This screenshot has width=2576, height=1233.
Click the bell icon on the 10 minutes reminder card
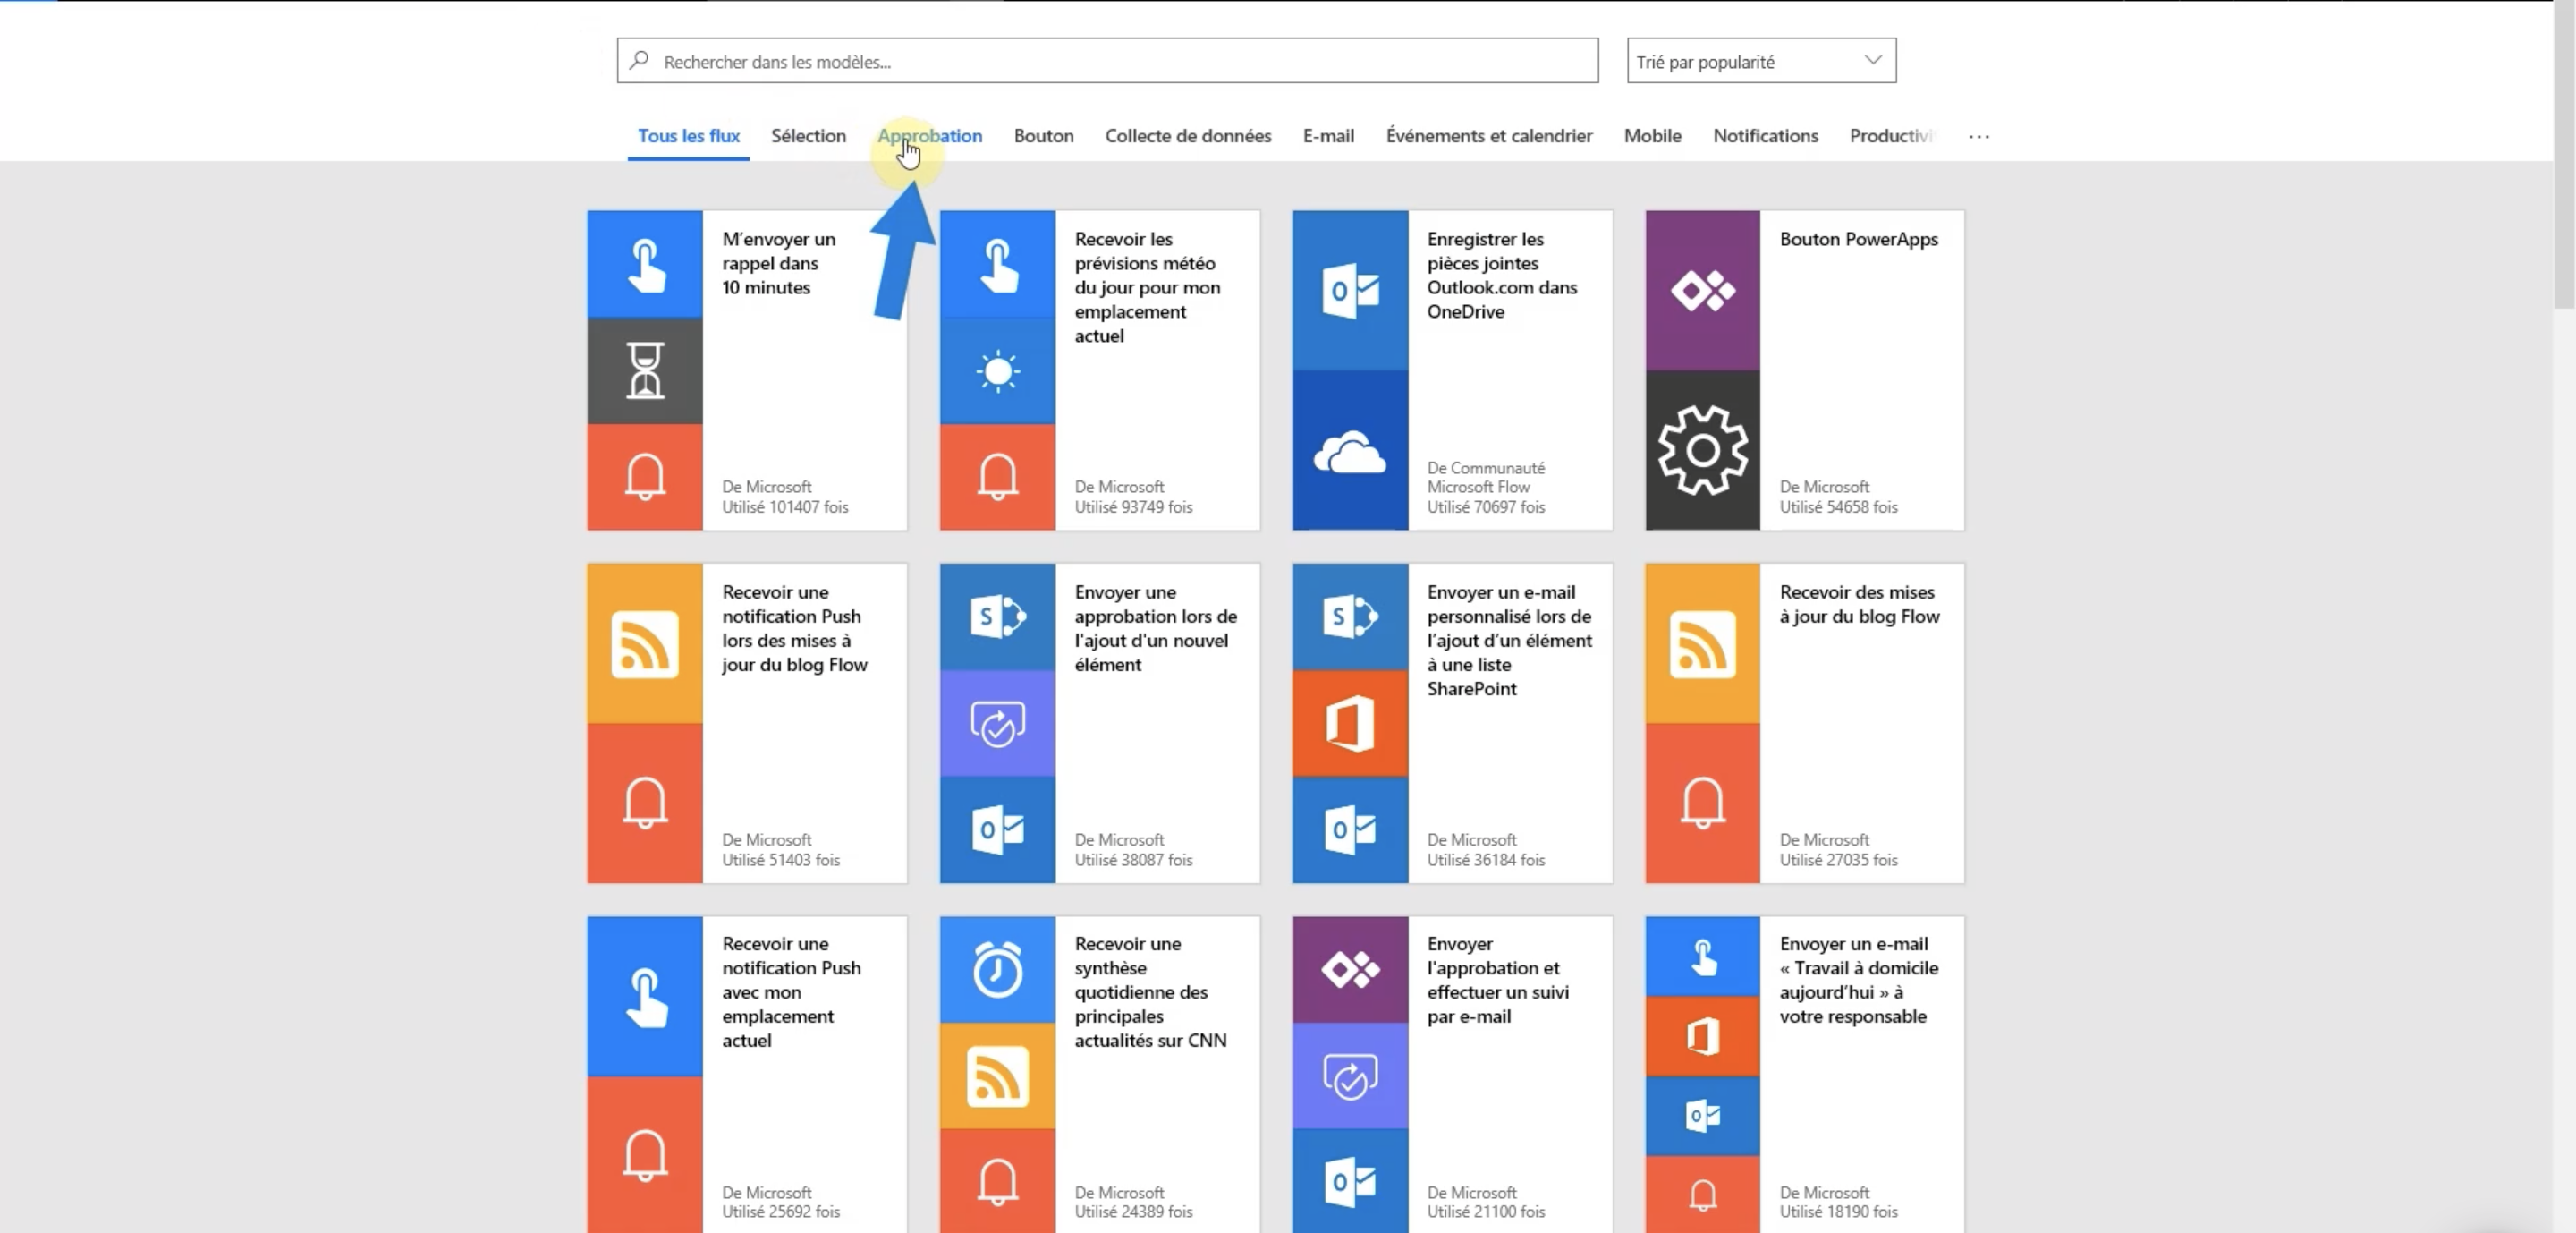point(645,476)
